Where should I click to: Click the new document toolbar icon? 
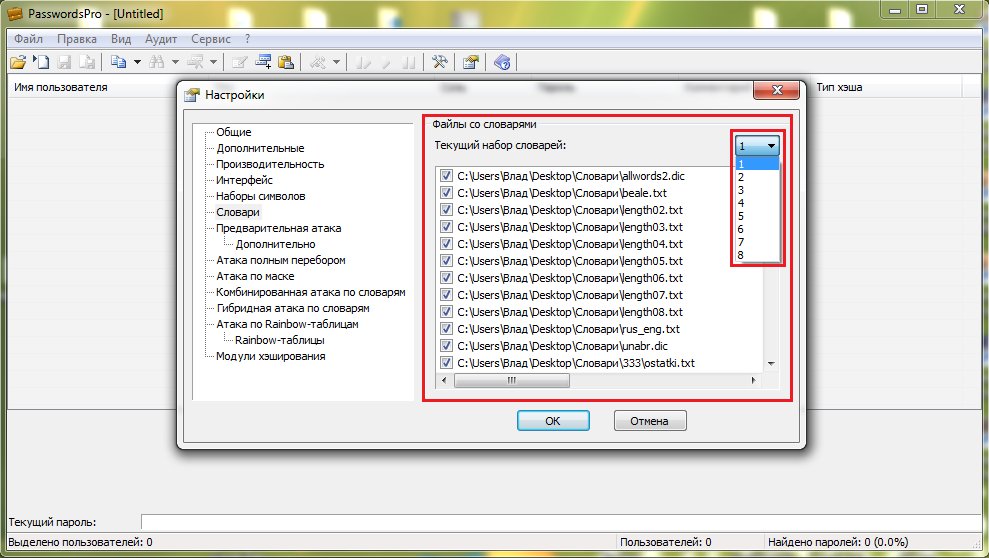pos(41,62)
